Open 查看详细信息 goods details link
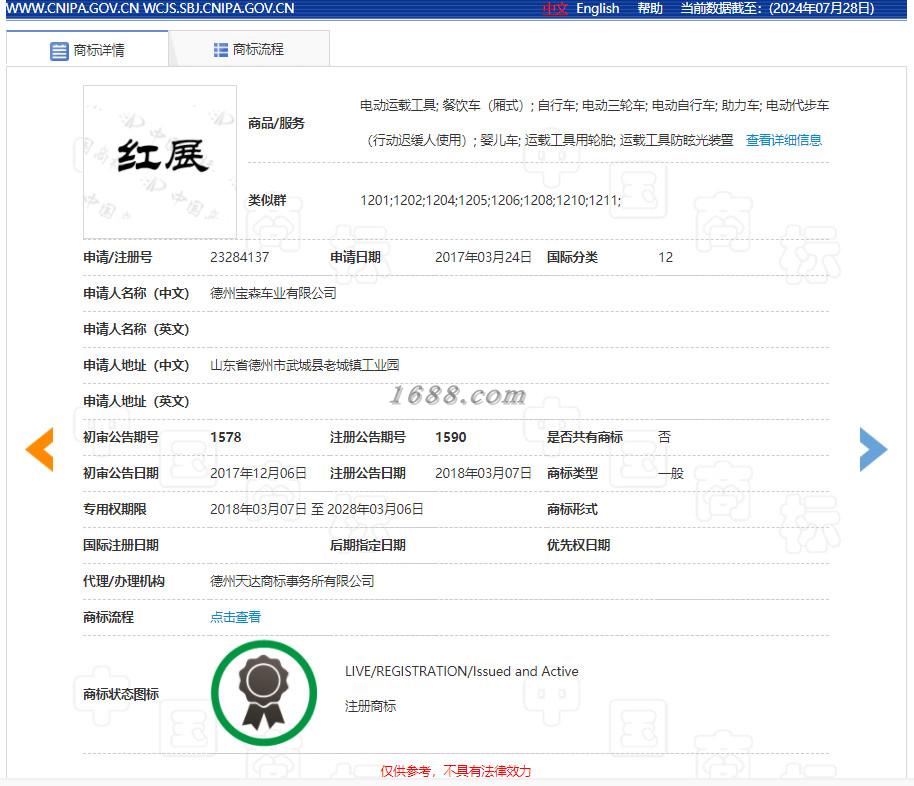Viewport: 914px width, 786px height. (783, 140)
